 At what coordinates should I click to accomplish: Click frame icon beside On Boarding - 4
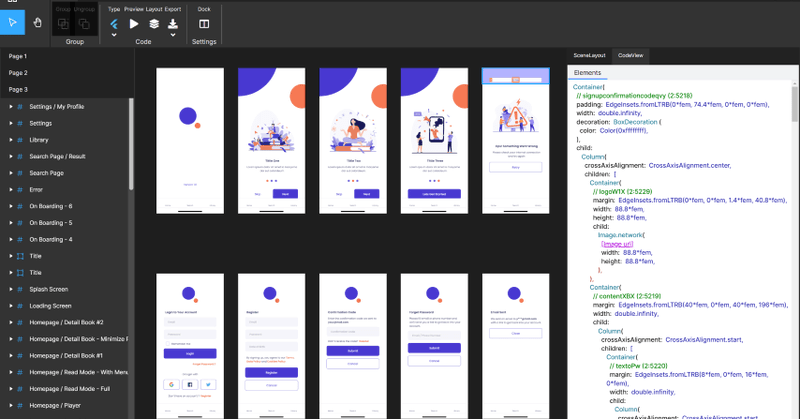pos(20,239)
